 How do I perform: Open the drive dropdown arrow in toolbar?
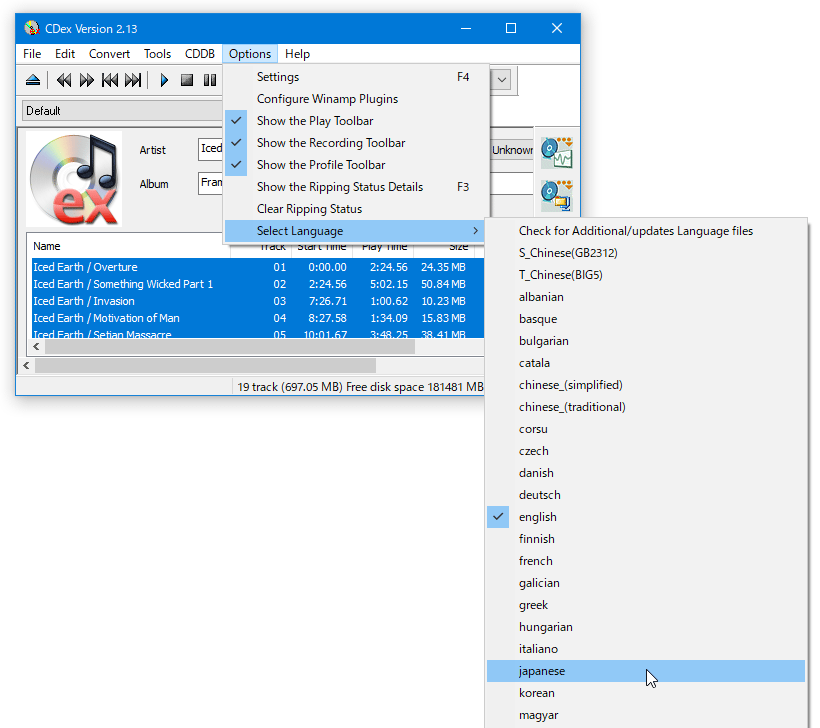pyautogui.click(x=502, y=80)
